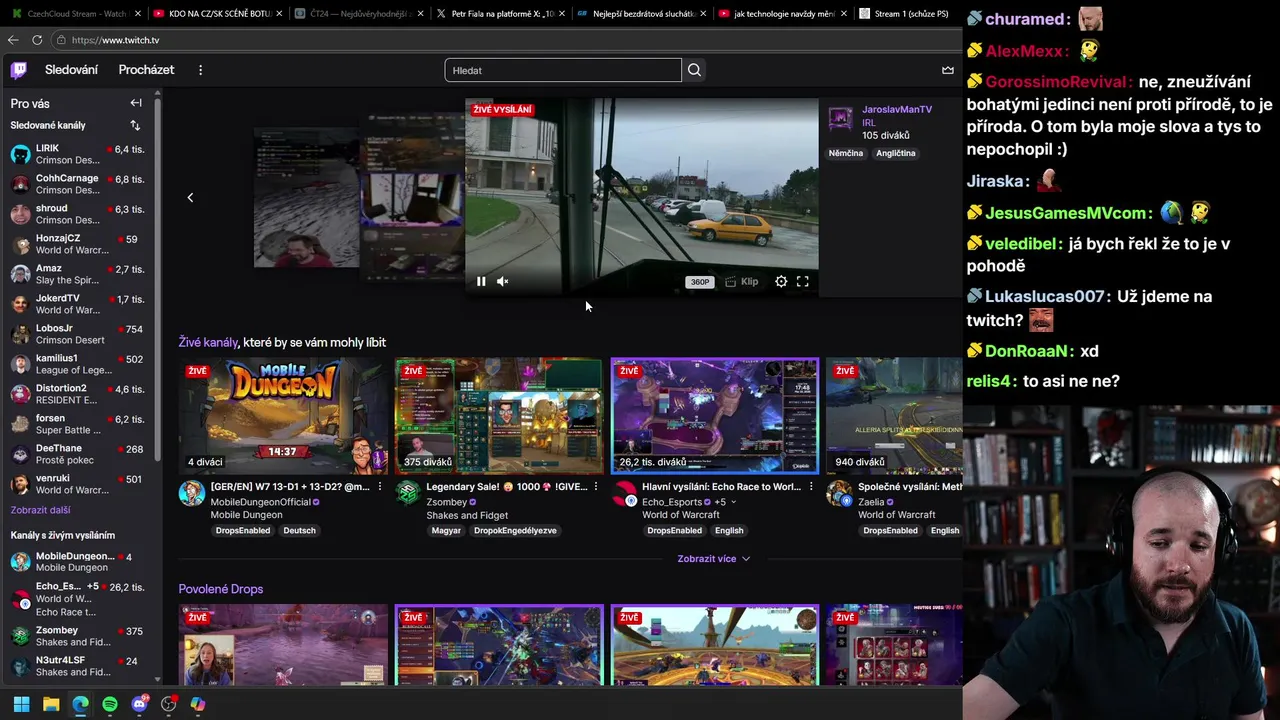Click the Magyar tag under Zsombey

pos(446,531)
